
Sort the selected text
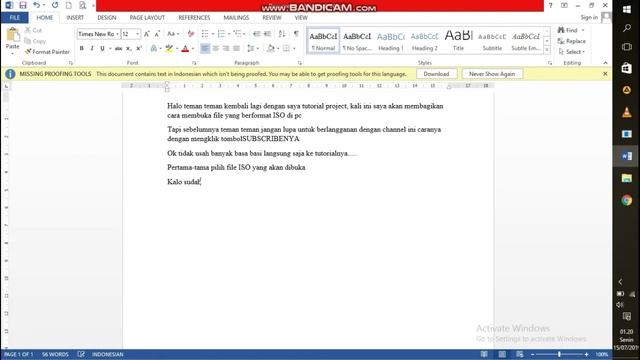tap(282, 34)
